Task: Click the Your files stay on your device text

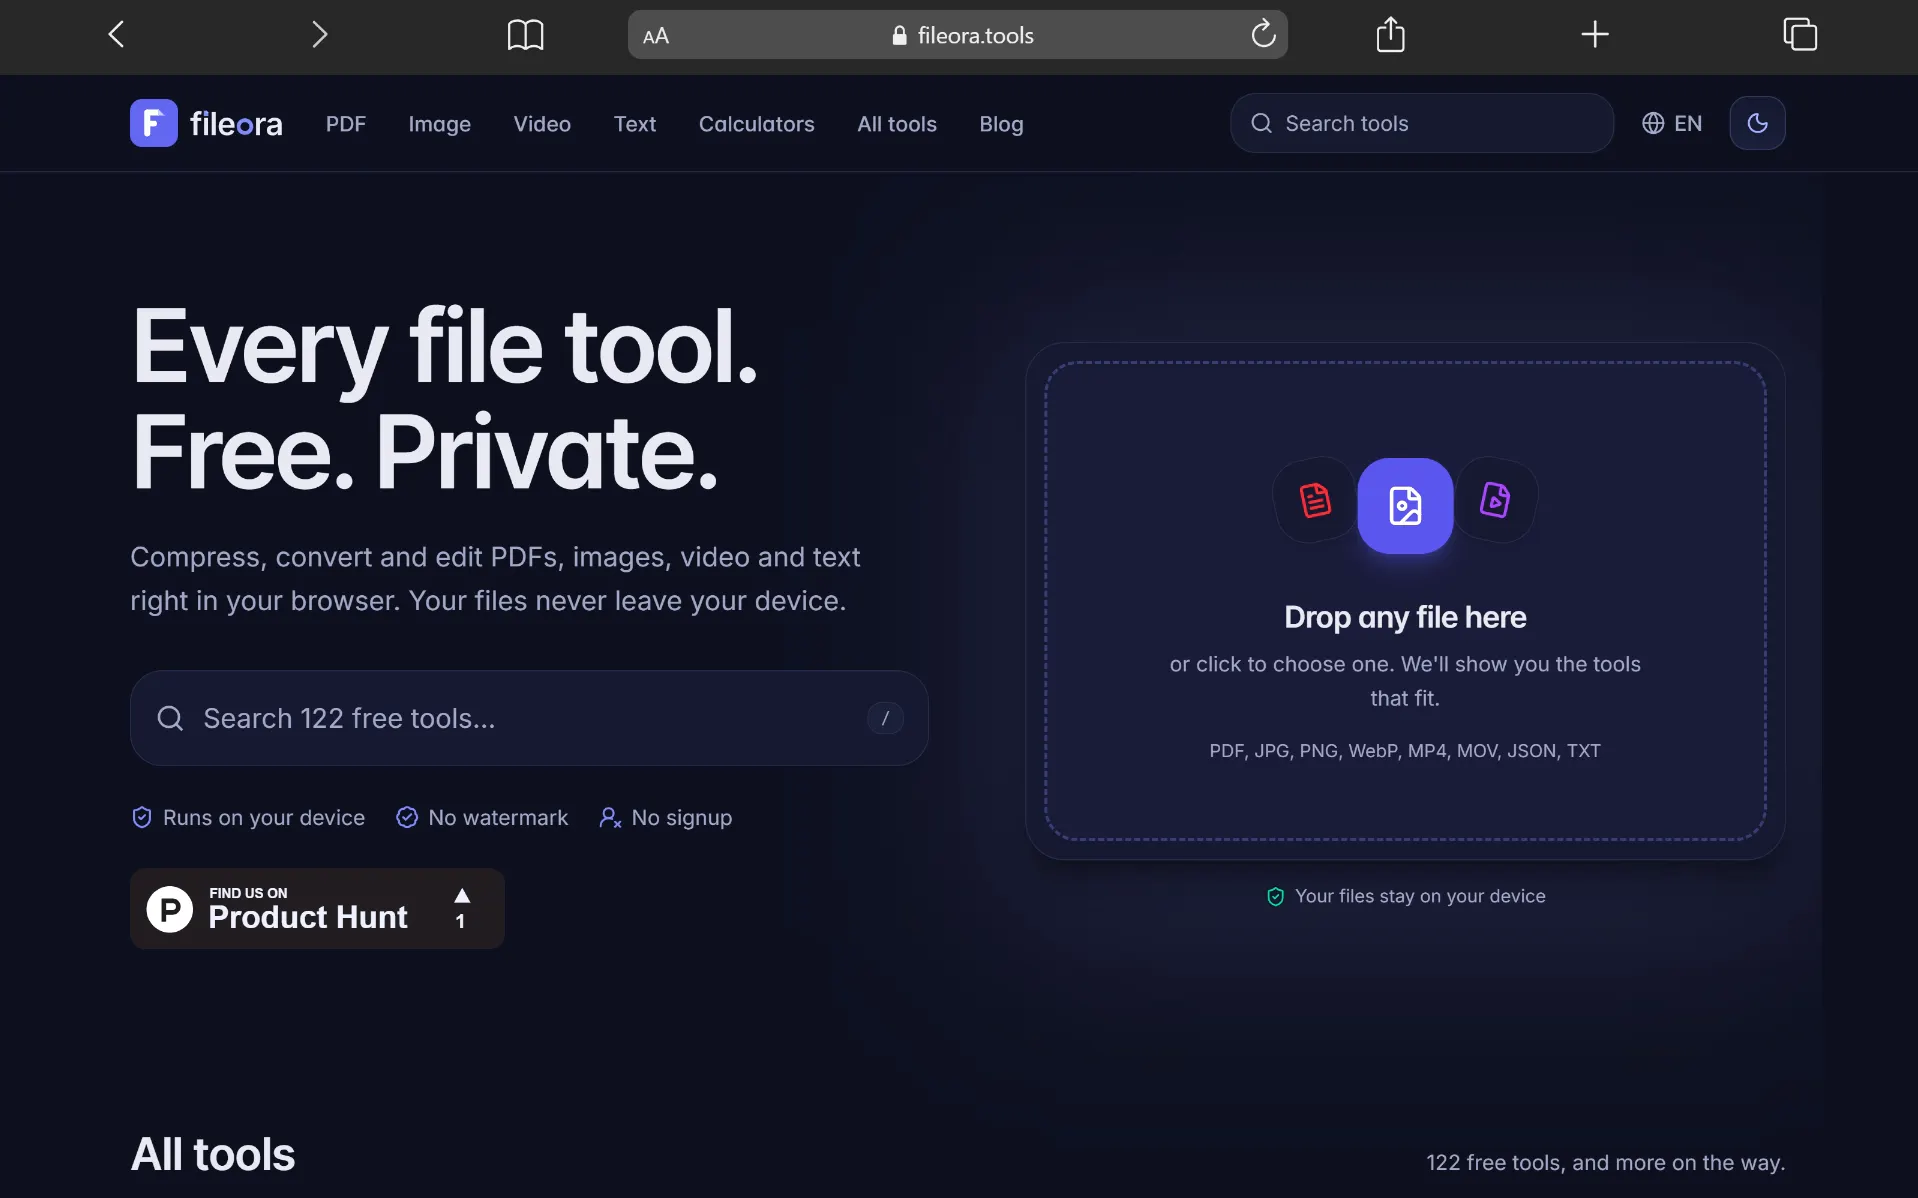Action: coord(1420,896)
